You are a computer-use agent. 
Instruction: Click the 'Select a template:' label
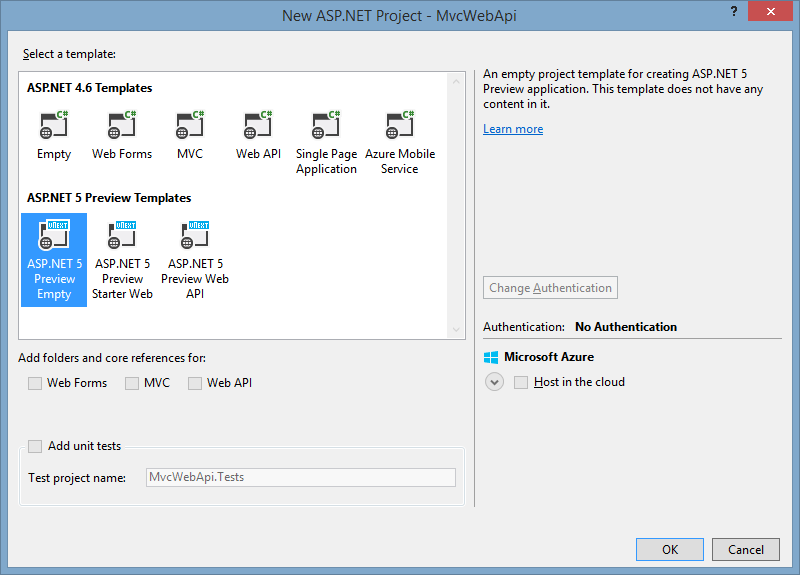coord(69,54)
